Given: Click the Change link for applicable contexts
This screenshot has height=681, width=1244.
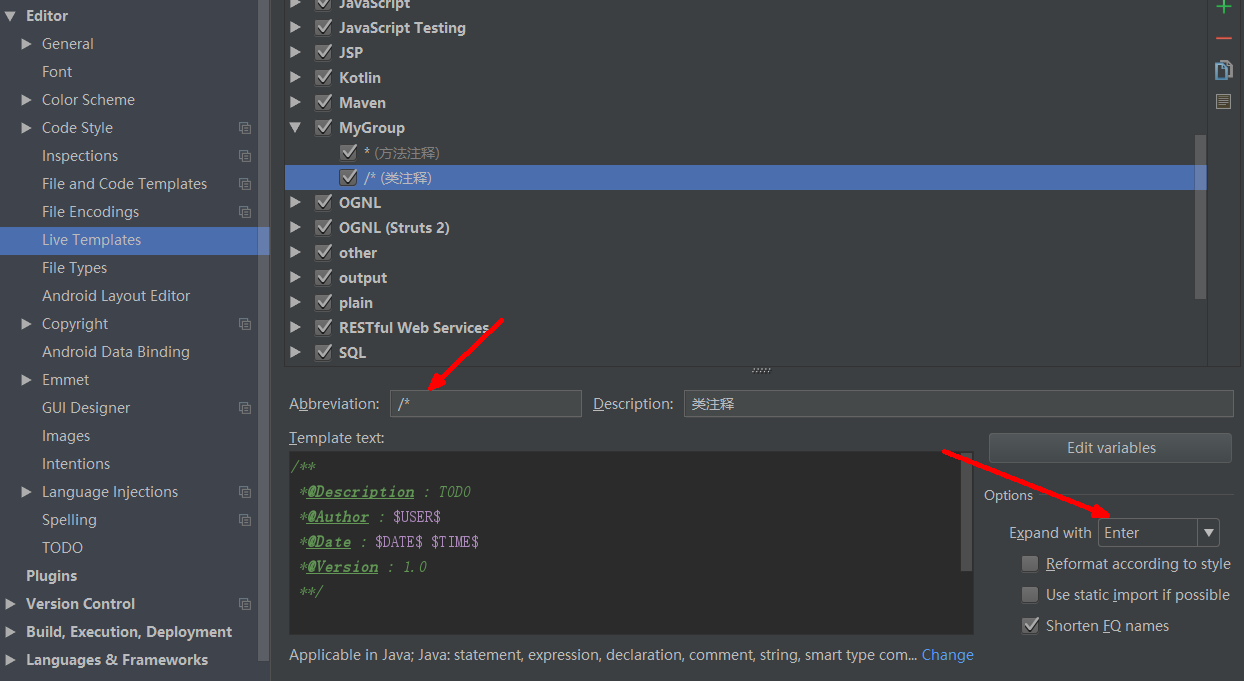Looking at the screenshot, I should click(x=947, y=655).
